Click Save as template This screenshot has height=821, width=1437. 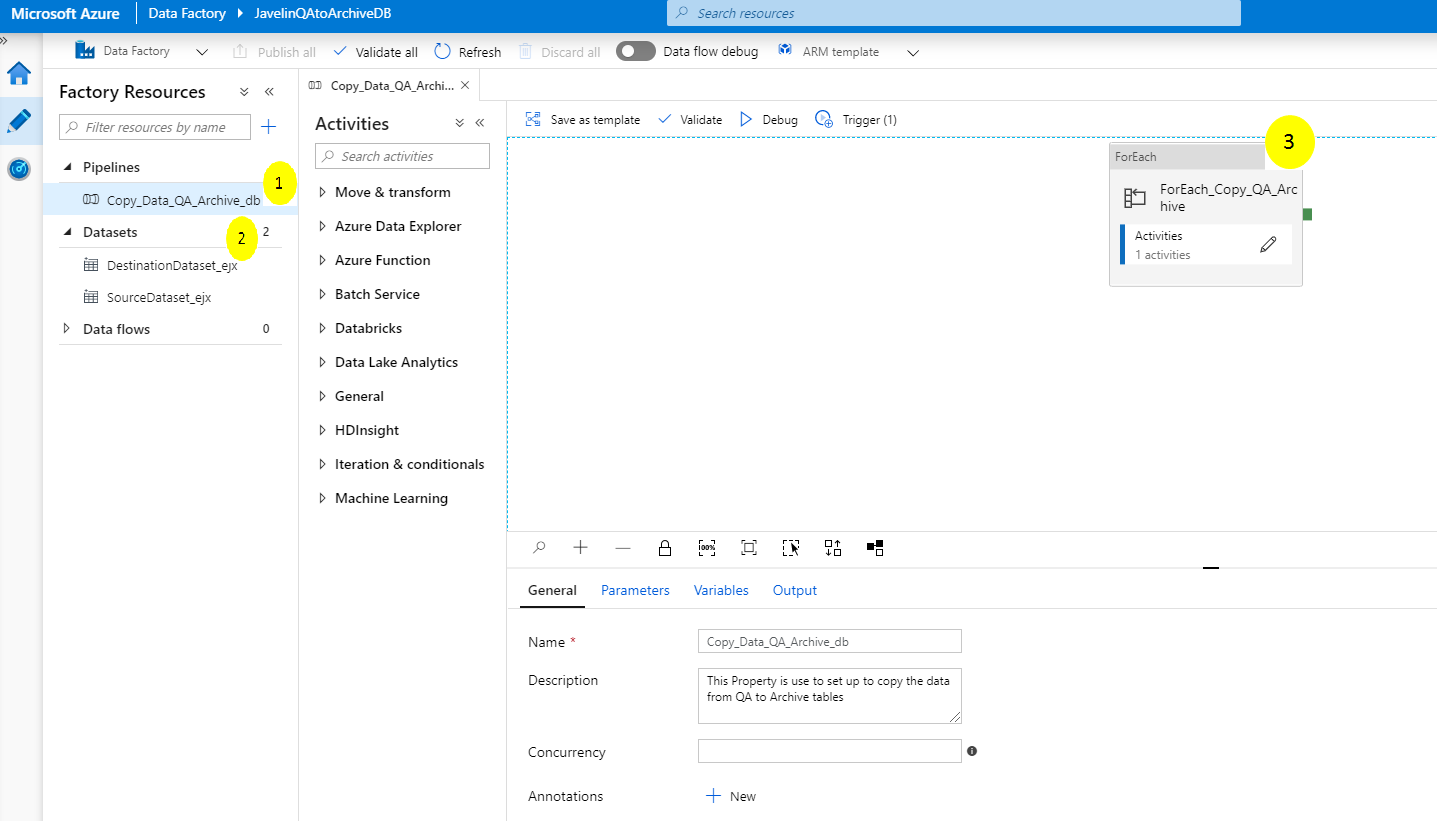click(x=582, y=119)
